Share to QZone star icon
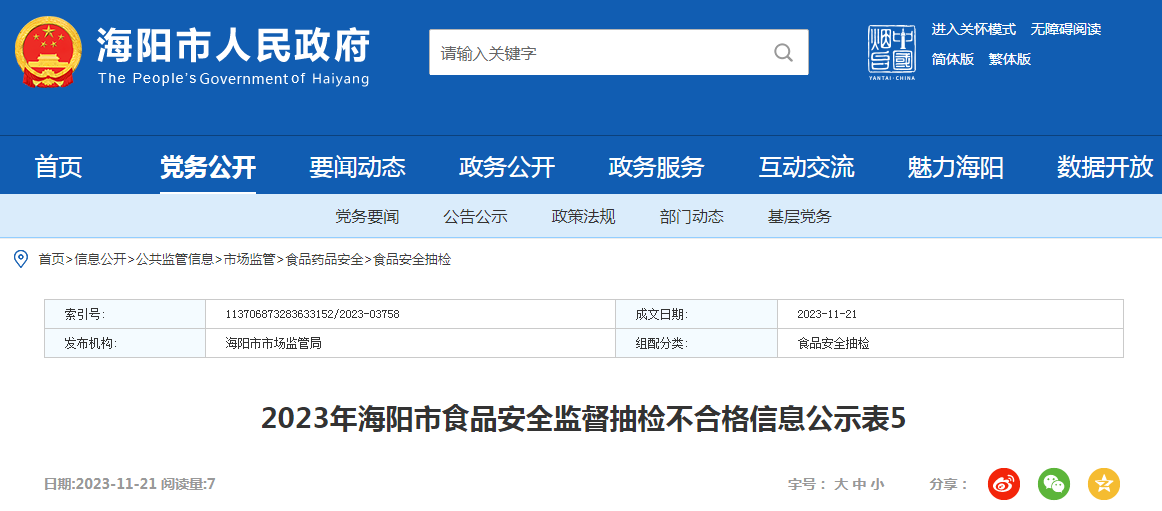Image resolution: width=1162 pixels, height=511 pixels. (x=1103, y=484)
